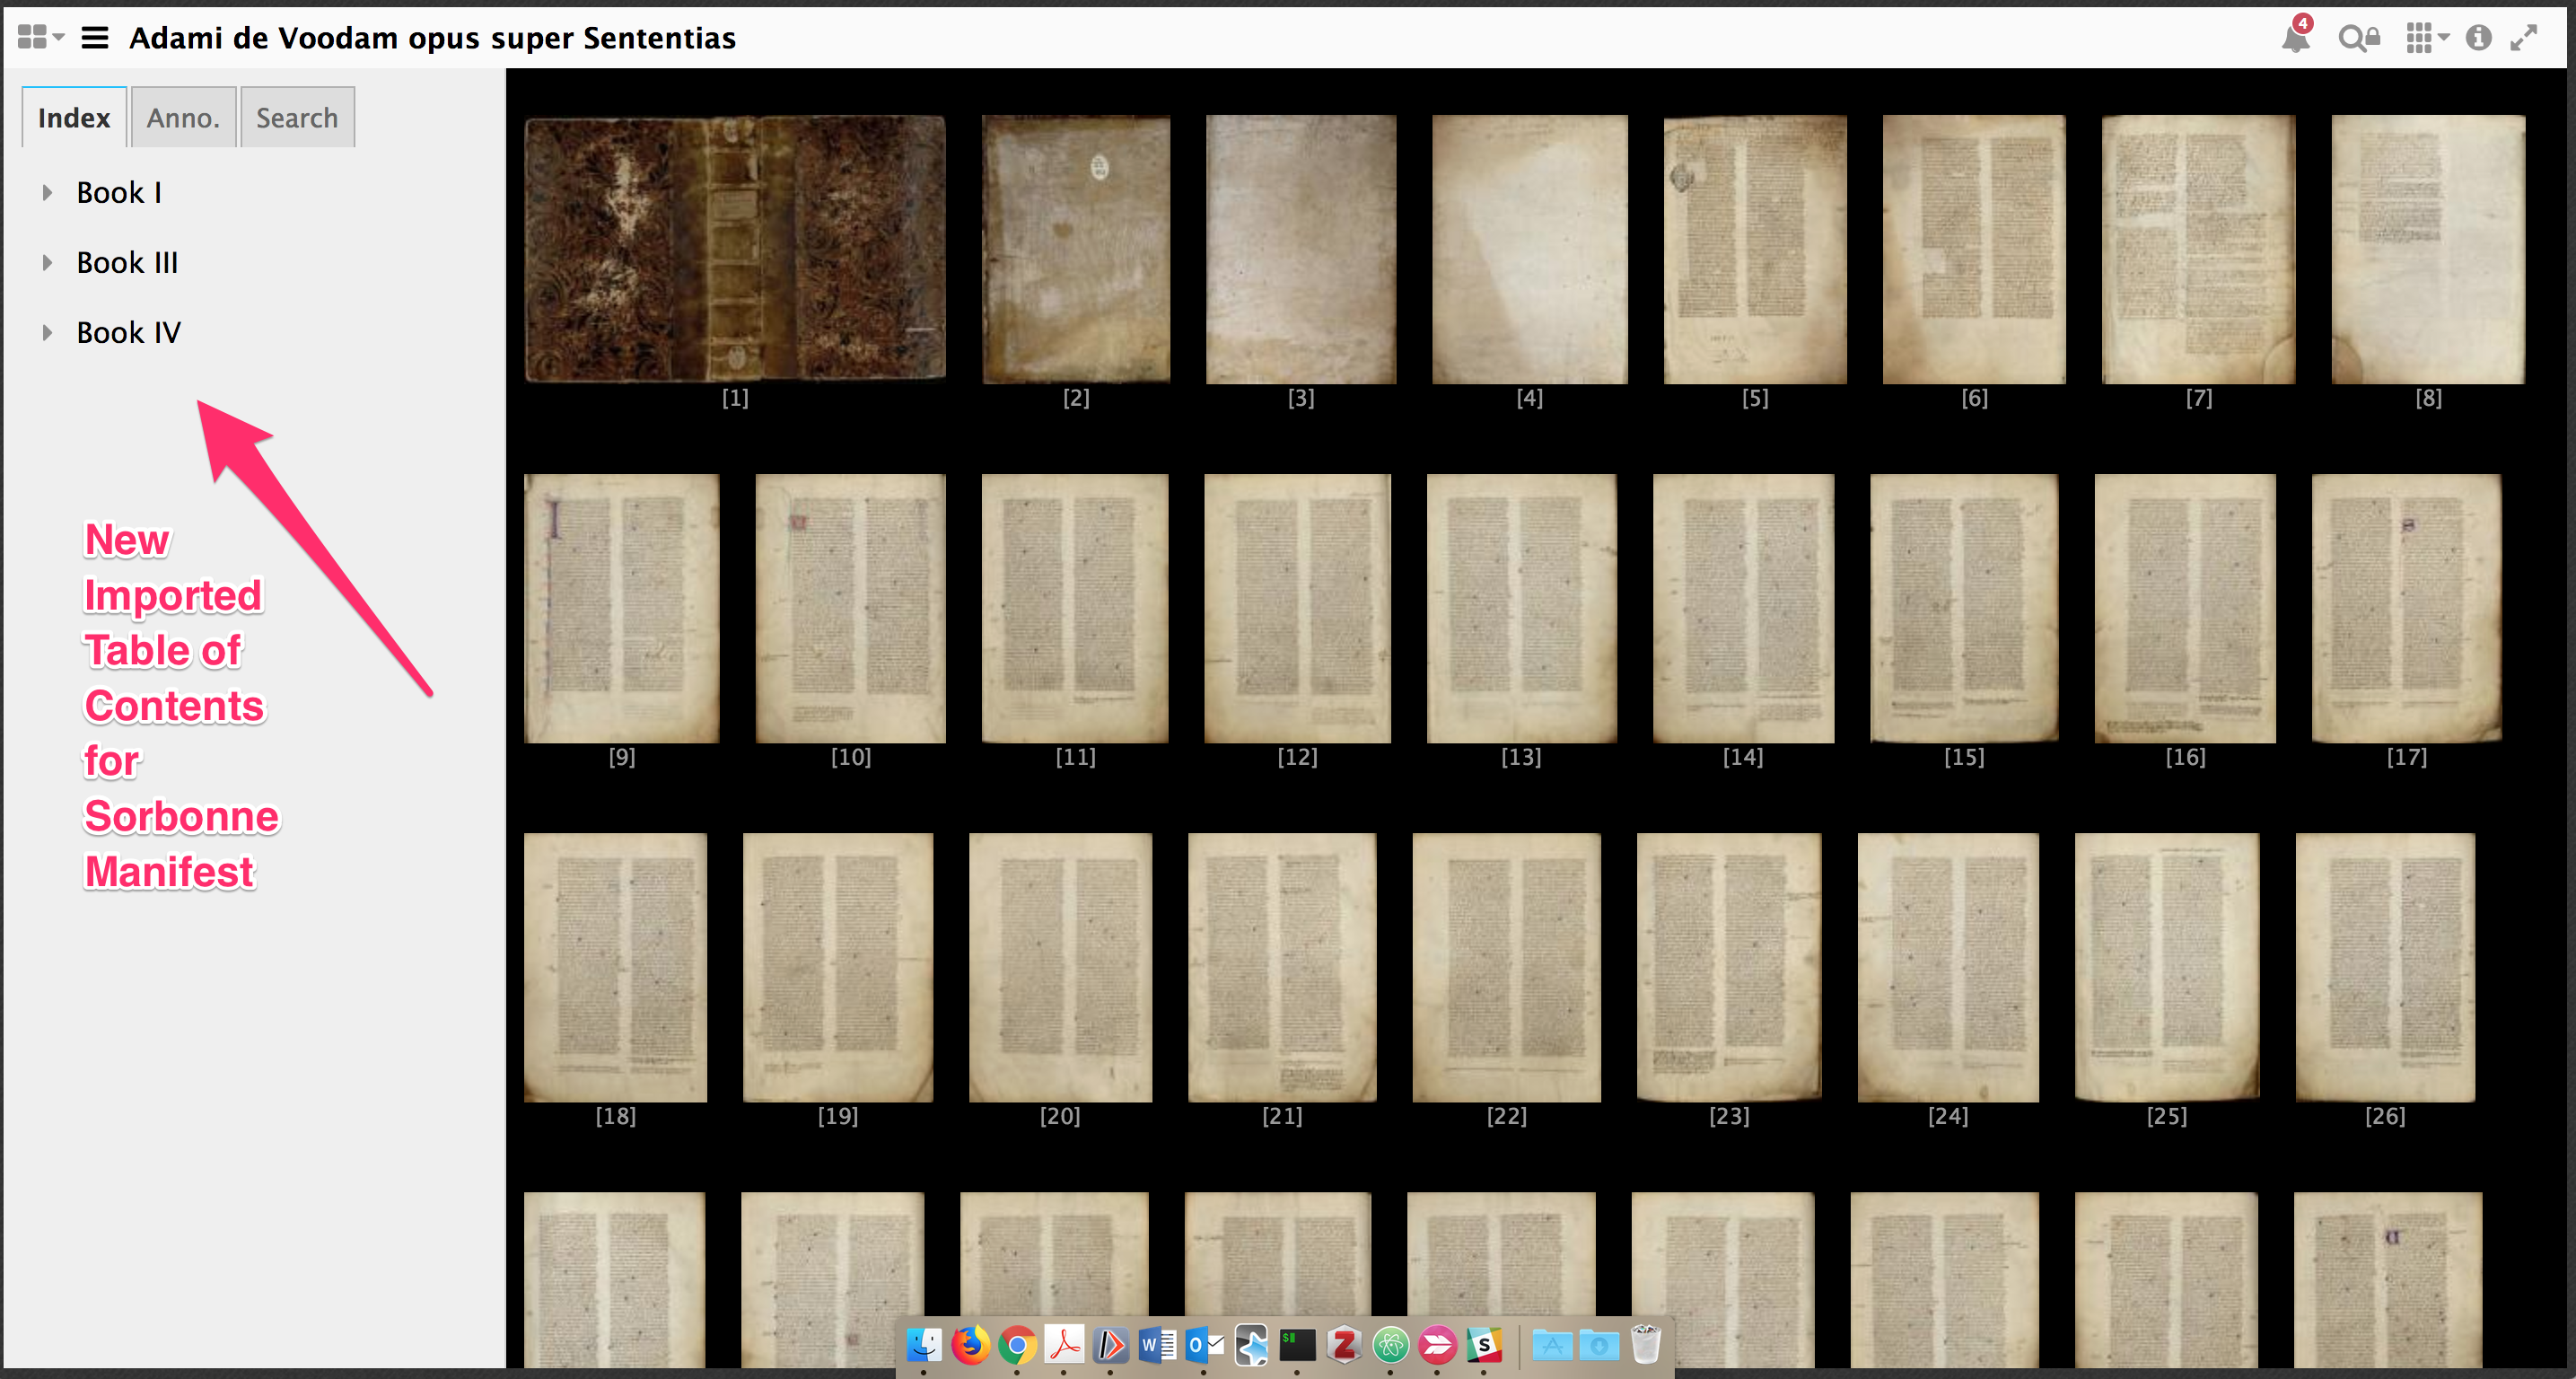Open the Atom editor from the Dock

click(1390, 1345)
